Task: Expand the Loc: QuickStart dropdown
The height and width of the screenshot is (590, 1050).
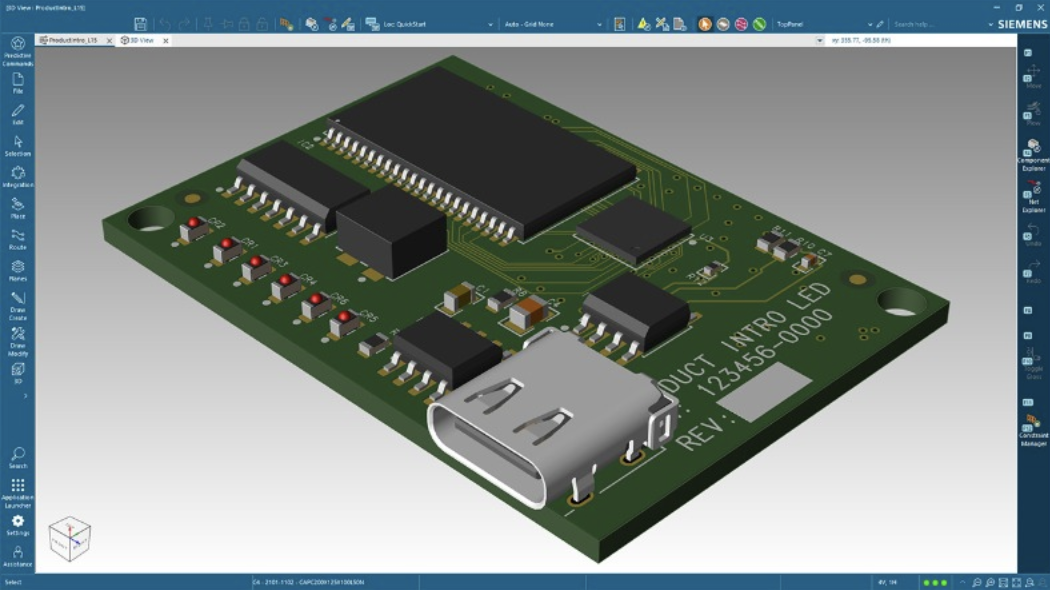Action: (x=490, y=24)
